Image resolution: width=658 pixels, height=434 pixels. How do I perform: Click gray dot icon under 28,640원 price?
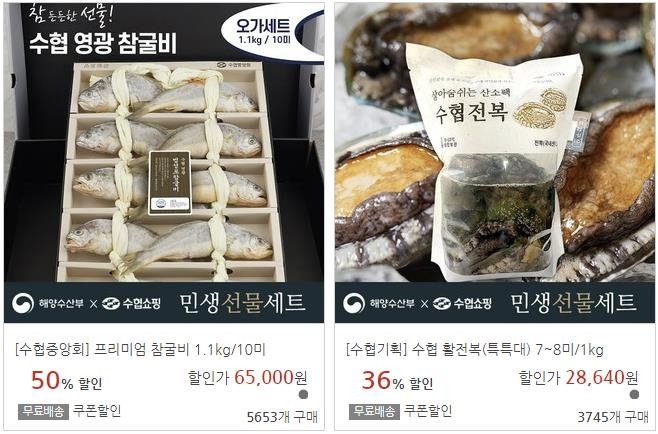point(634,395)
